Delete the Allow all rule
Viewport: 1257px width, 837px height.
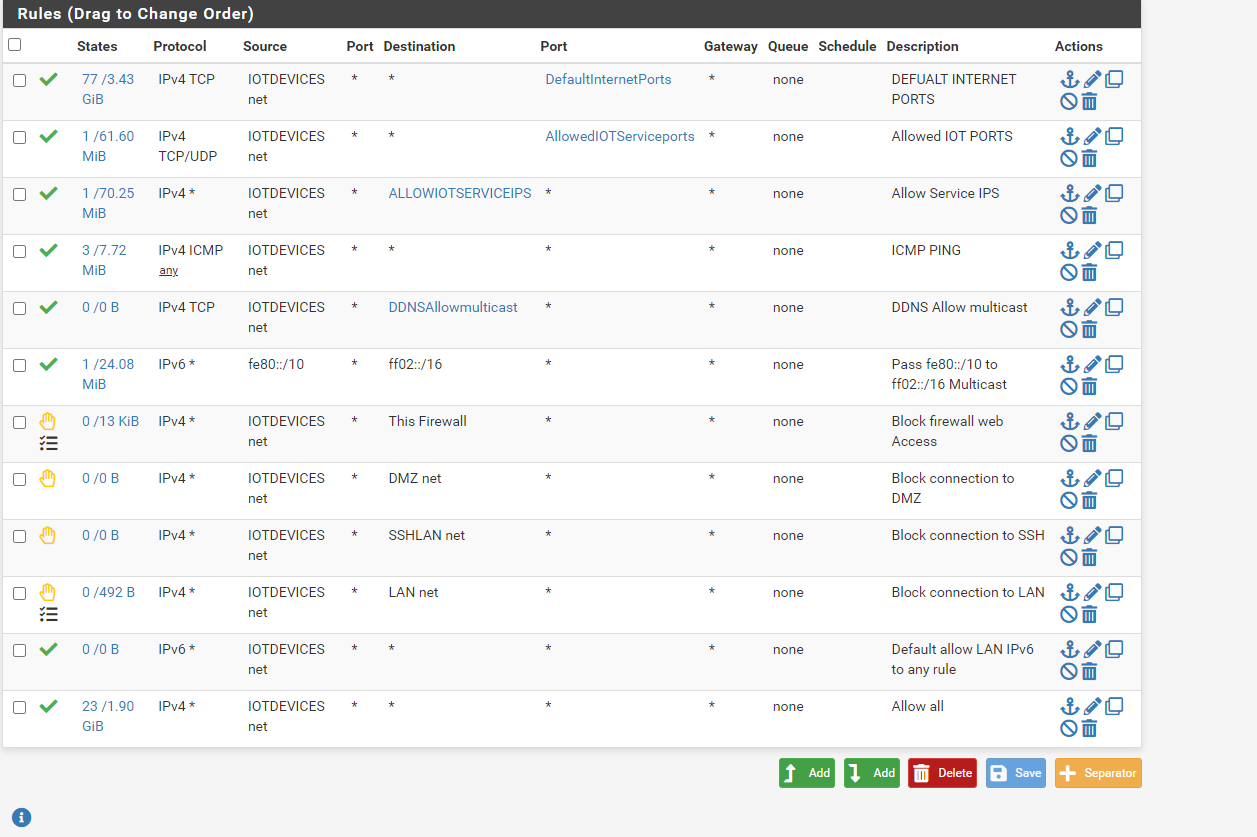coord(1090,728)
